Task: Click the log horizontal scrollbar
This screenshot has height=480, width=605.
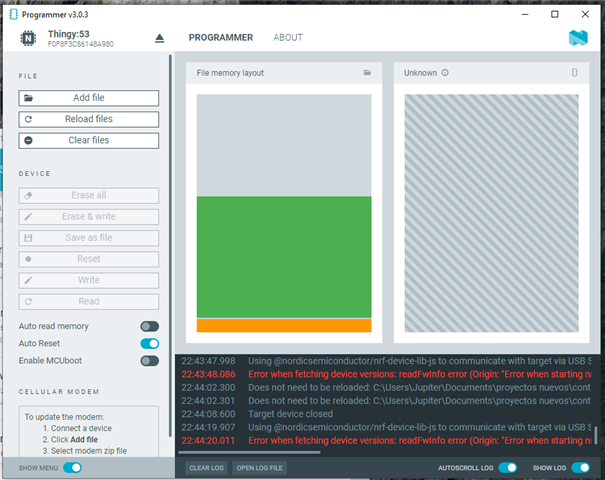Action: (x=249, y=452)
